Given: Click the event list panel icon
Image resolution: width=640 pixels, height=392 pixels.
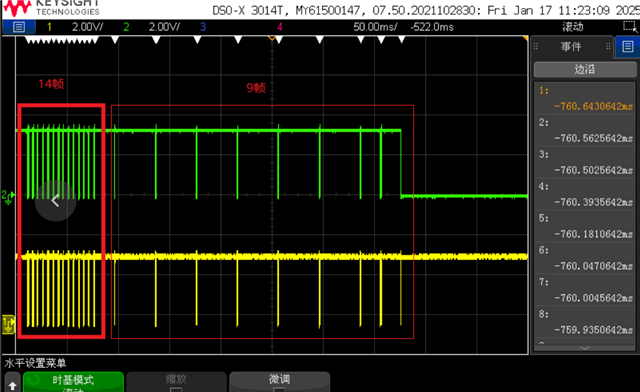Looking at the screenshot, I should click(x=628, y=47).
